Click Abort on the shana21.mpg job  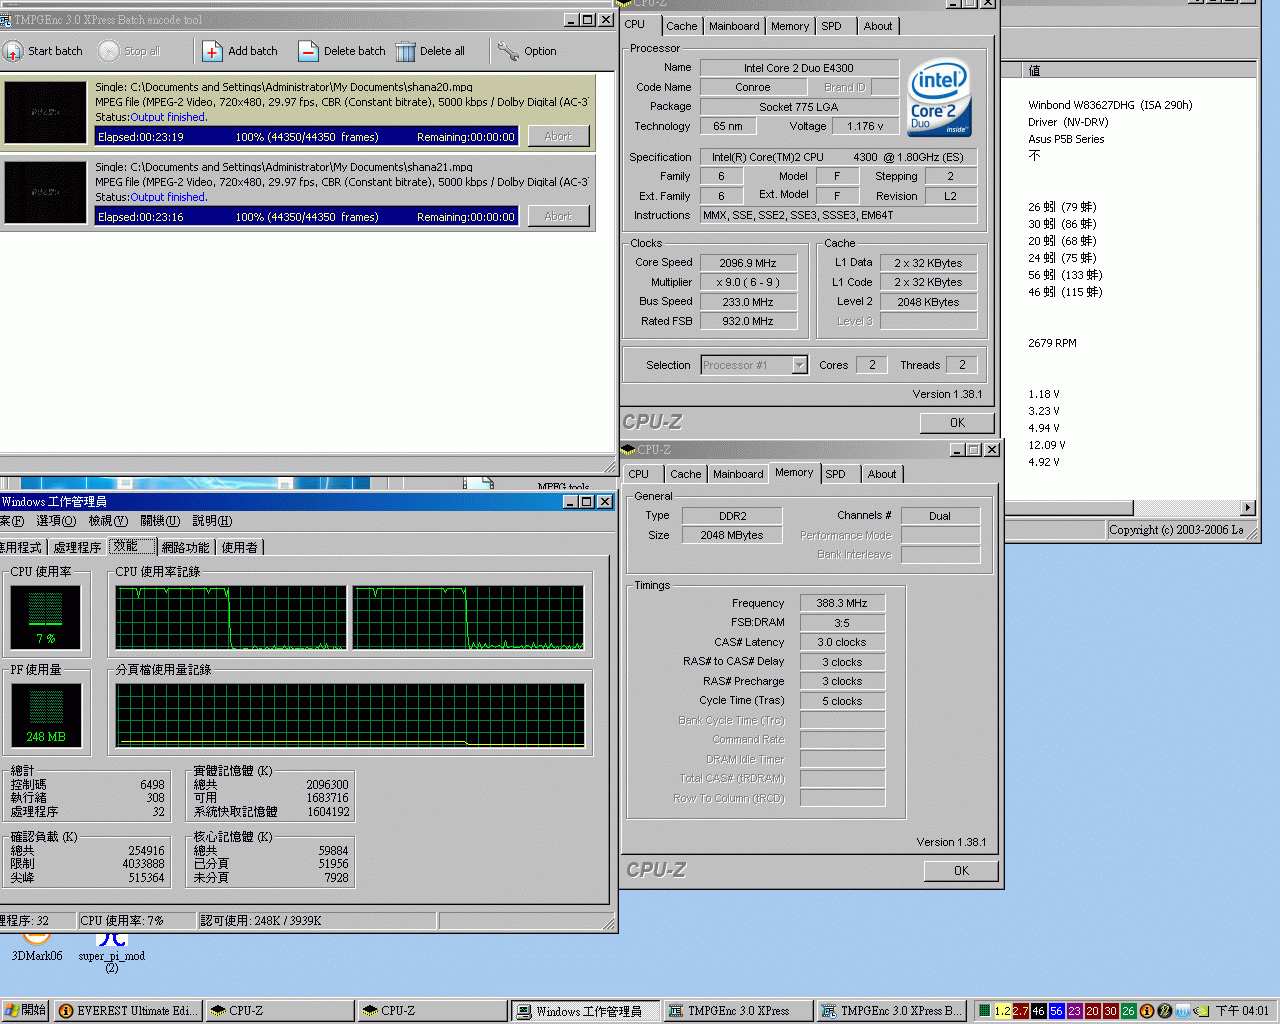pyautogui.click(x=558, y=216)
